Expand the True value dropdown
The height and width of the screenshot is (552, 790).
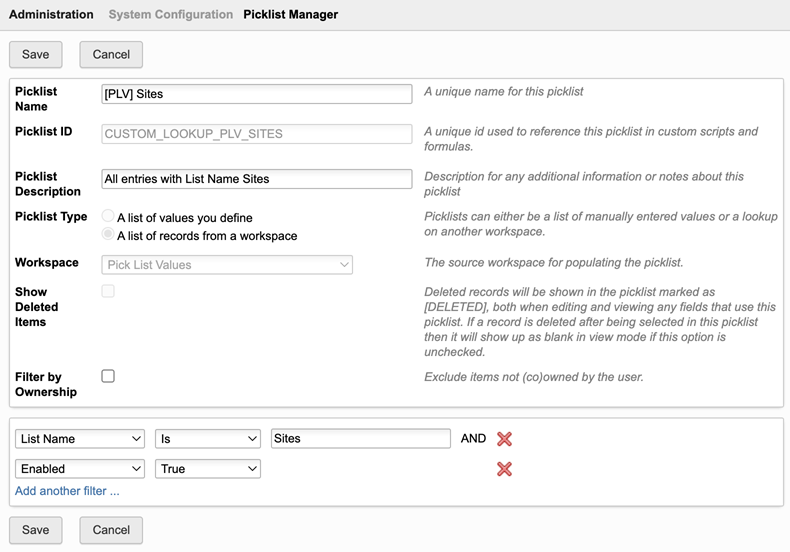(208, 469)
